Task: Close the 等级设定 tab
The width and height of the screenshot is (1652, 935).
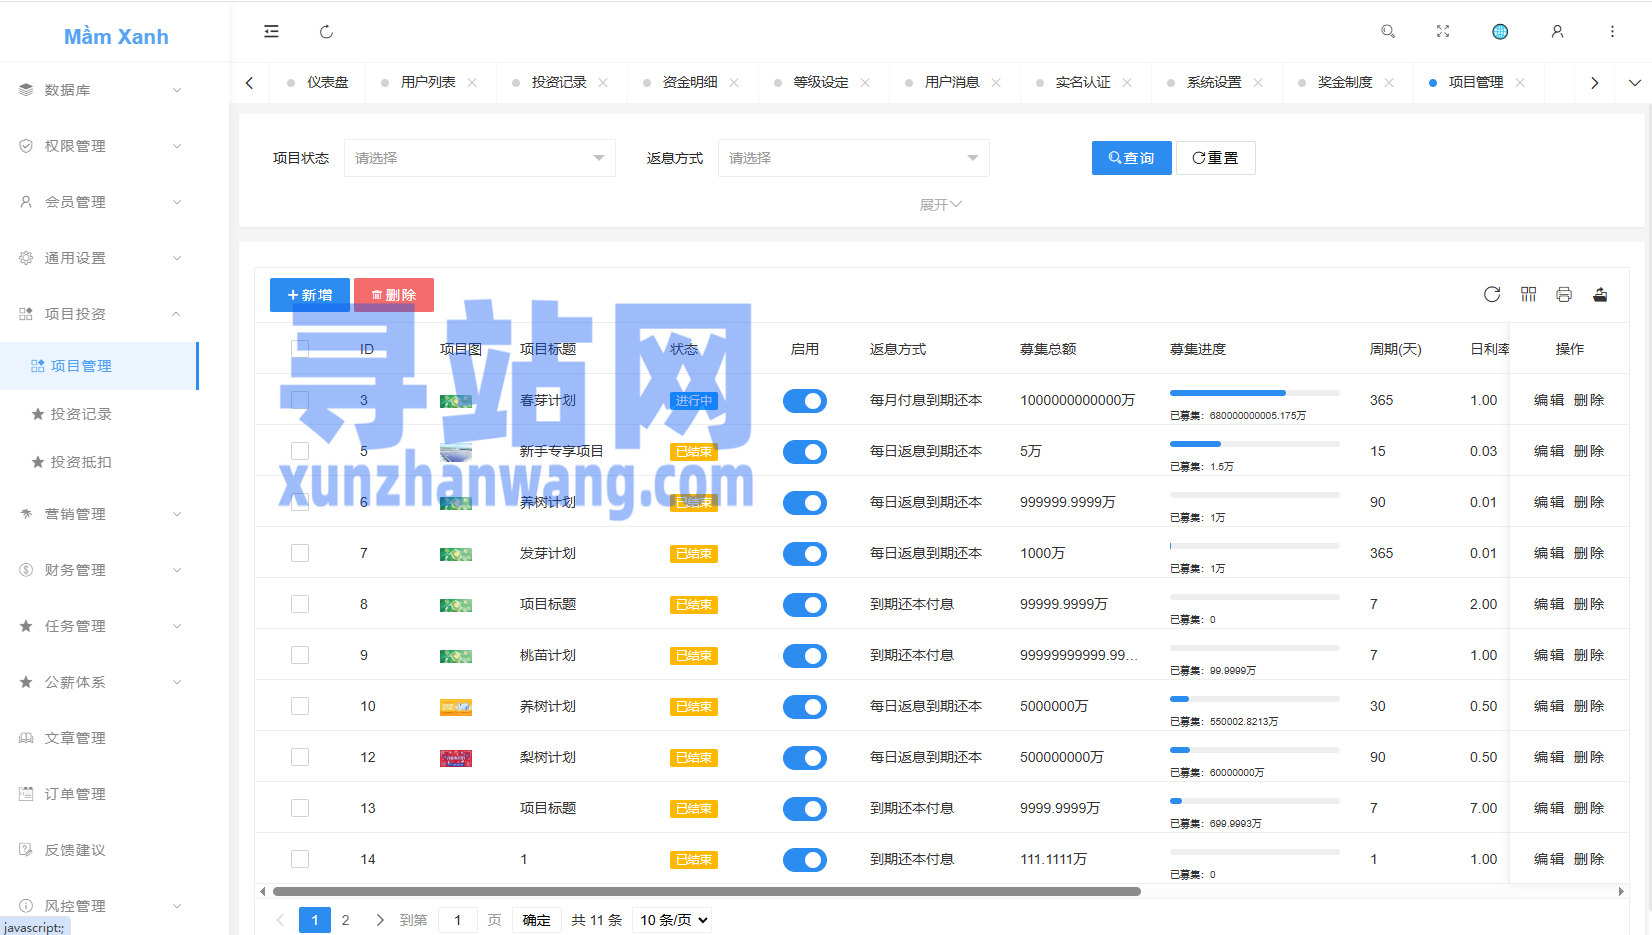Action: click(865, 82)
